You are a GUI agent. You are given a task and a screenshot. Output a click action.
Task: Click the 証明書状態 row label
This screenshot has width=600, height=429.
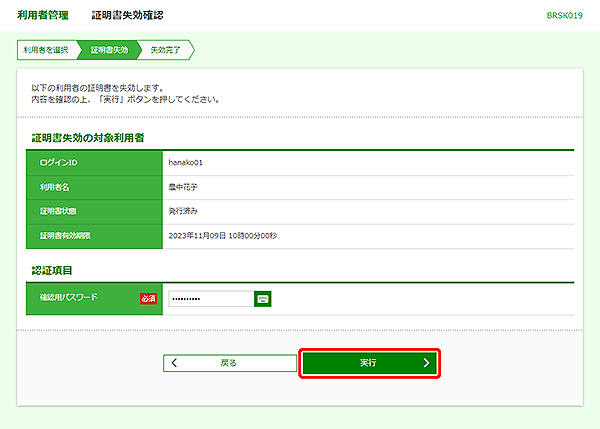[58, 211]
